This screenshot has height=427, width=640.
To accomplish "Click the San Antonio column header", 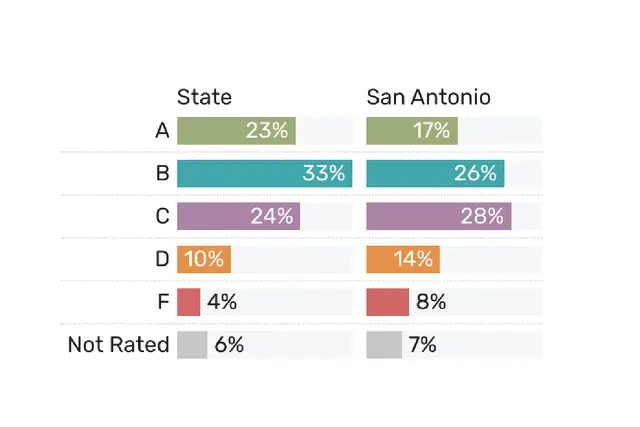I will tap(428, 97).
